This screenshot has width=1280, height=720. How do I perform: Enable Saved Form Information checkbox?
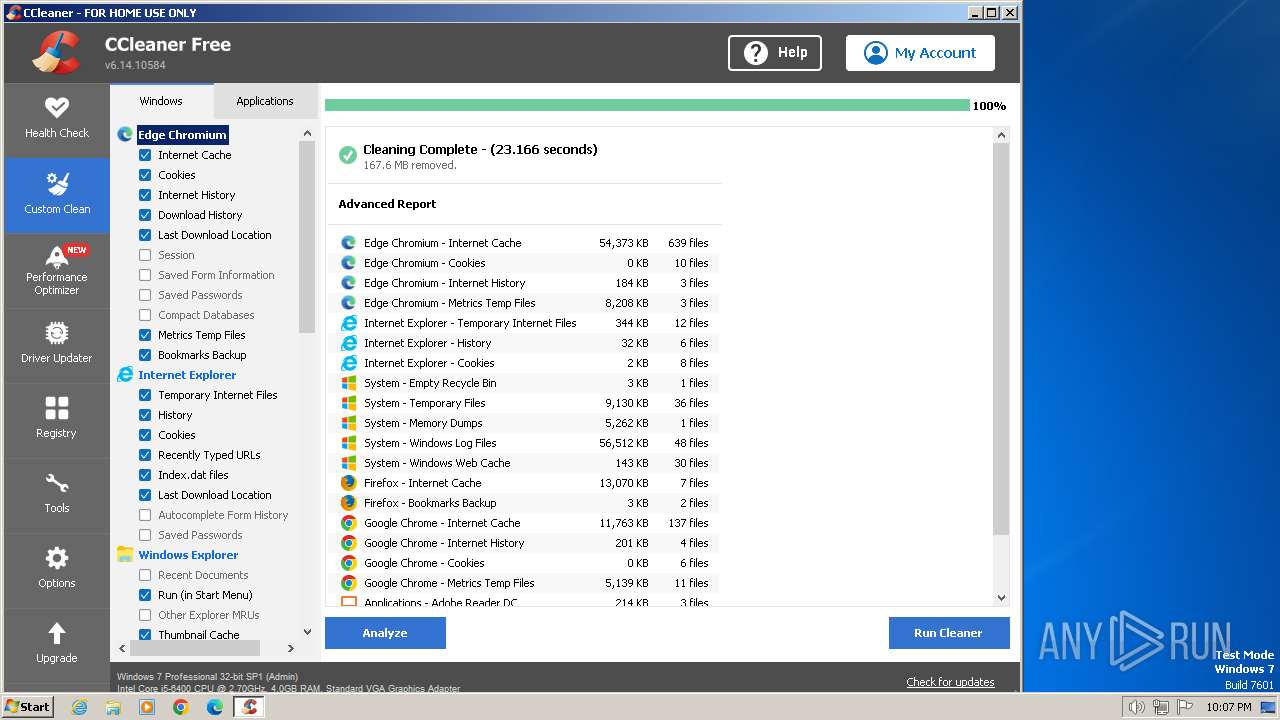tap(145, 275)
